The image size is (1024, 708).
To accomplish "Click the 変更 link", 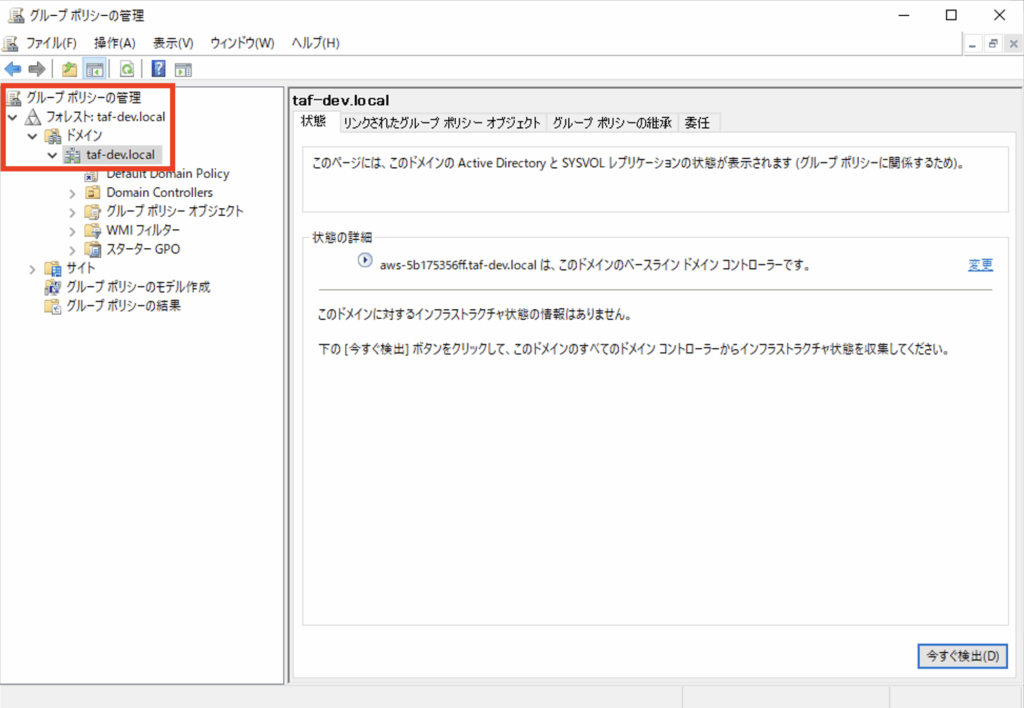I will tap(980, 265).
